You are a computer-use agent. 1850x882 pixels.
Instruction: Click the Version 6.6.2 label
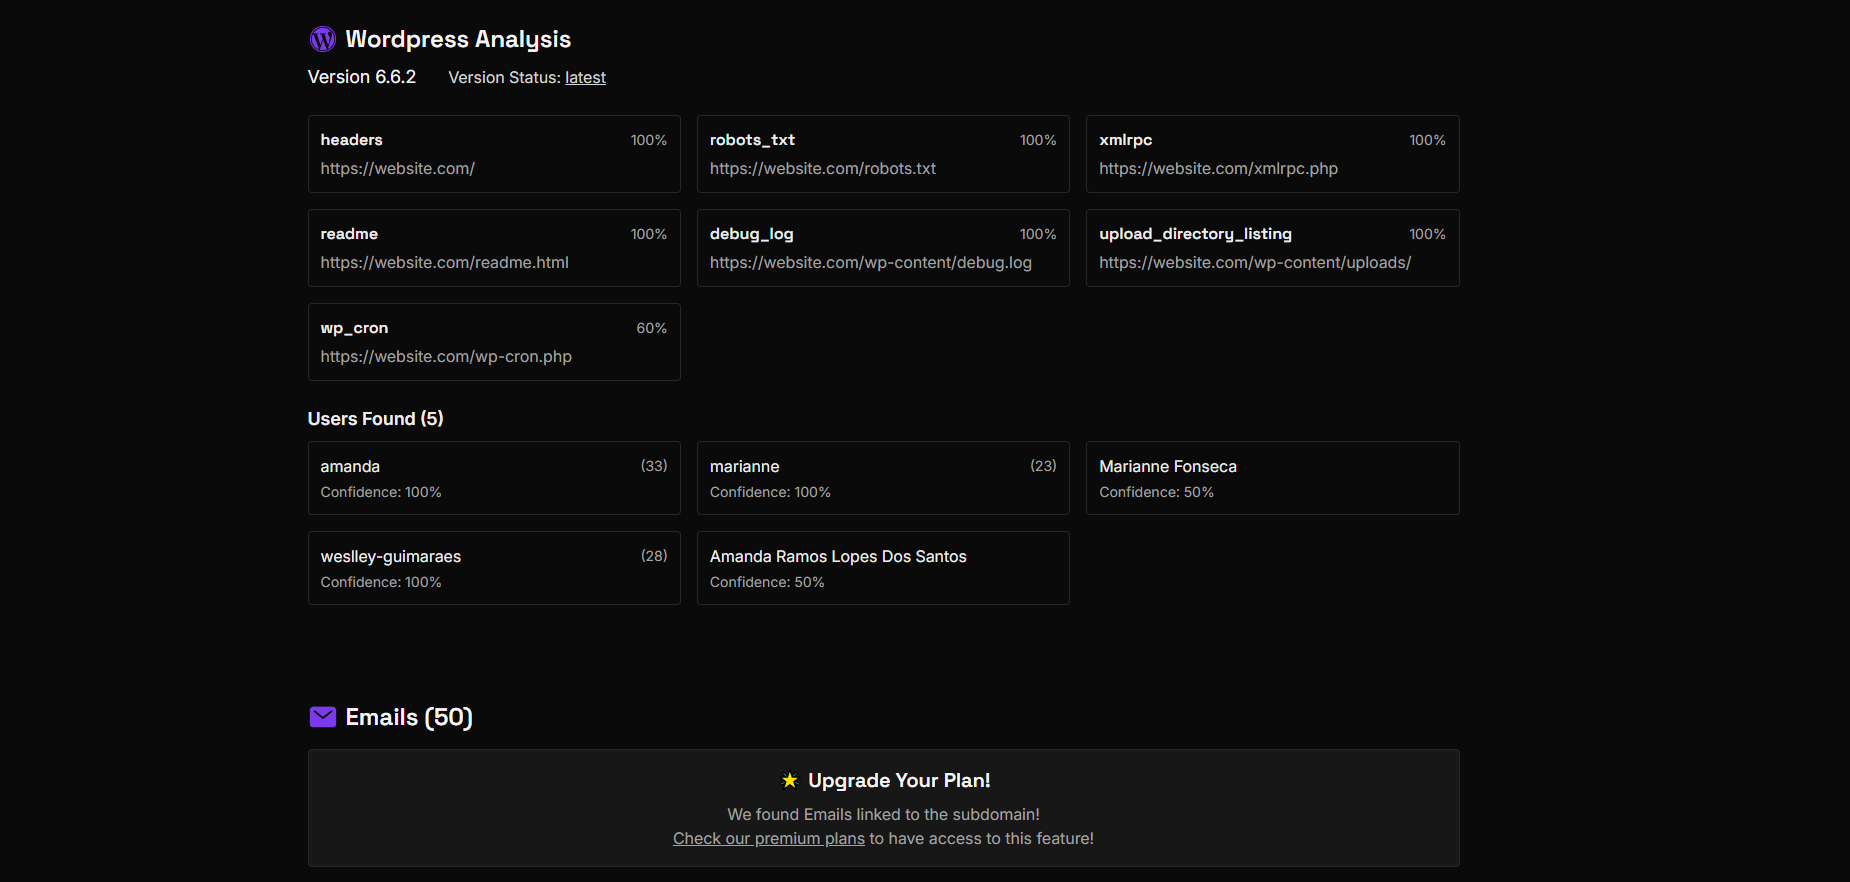[x=362, y=77]
